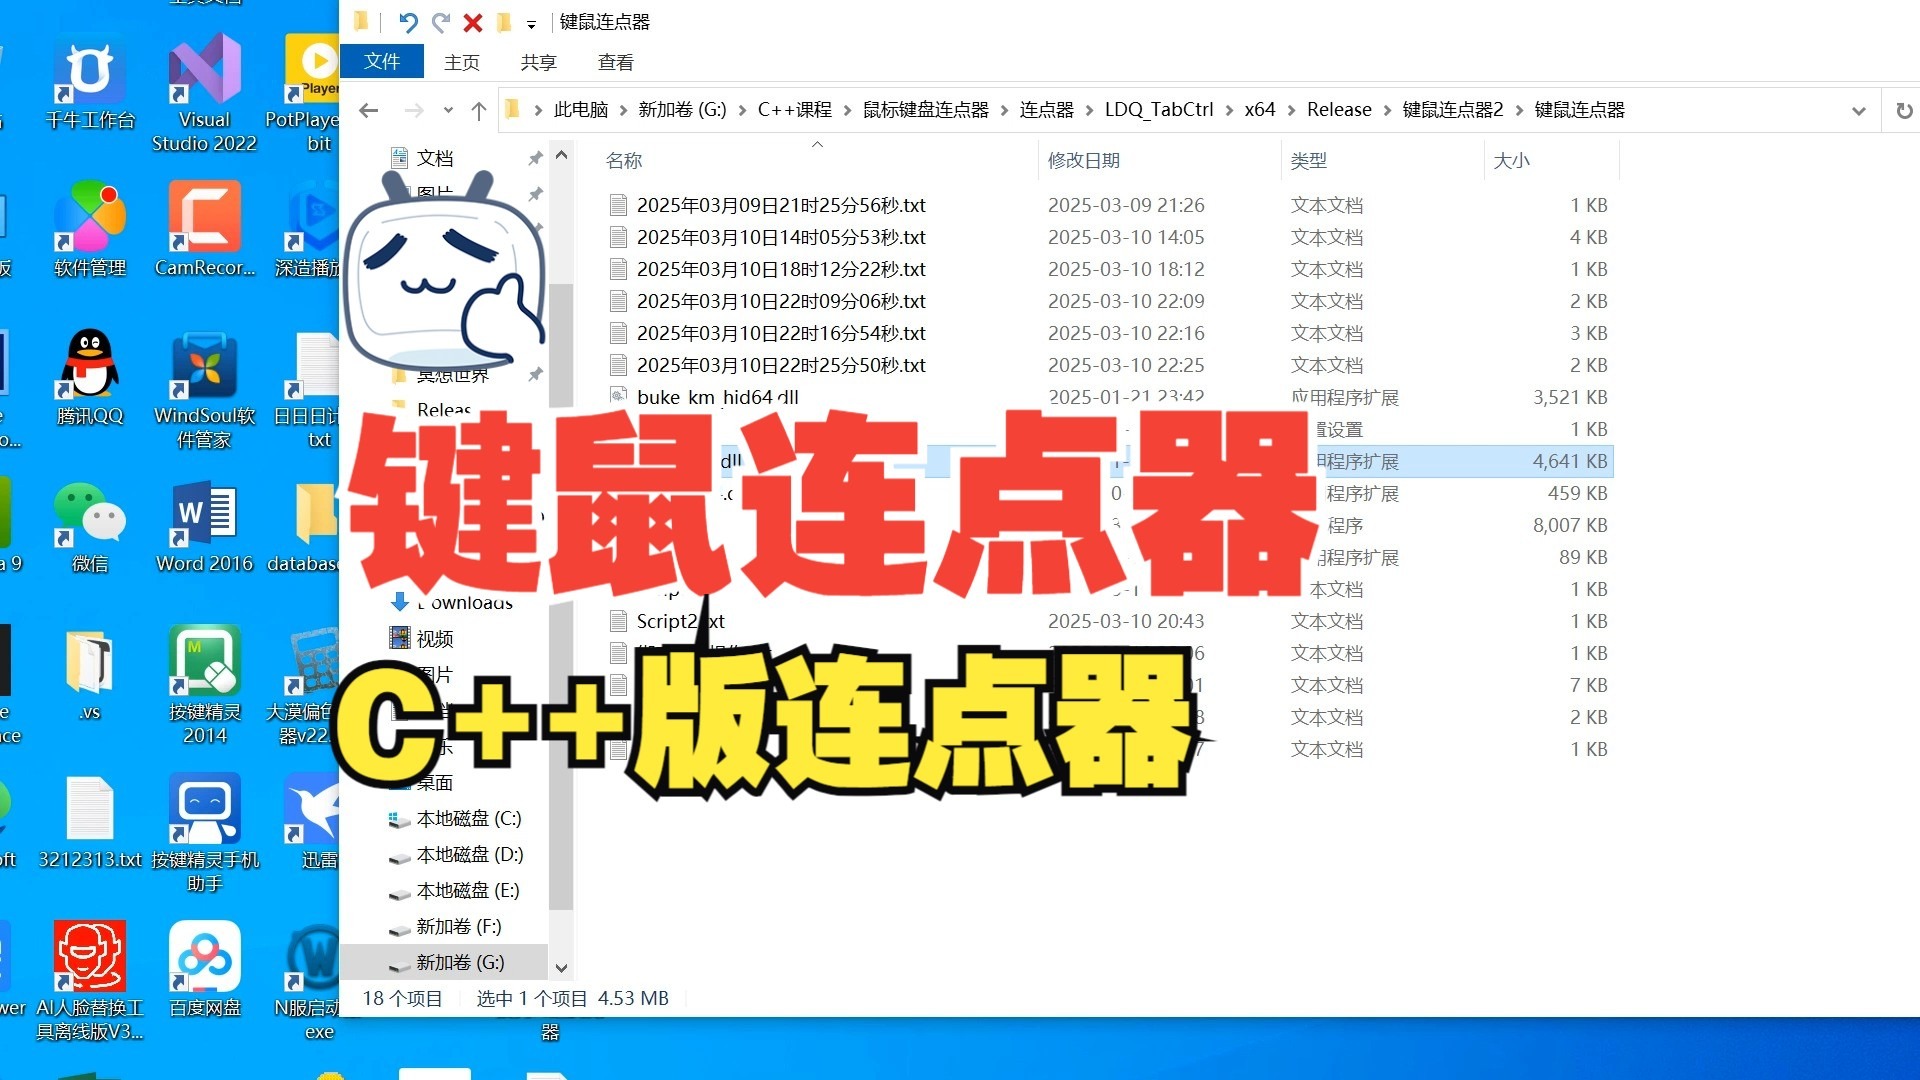This screenshot has width=1920, height=1080.
Task: Expand address bar history dropdown
Action: coord(1858,110)
